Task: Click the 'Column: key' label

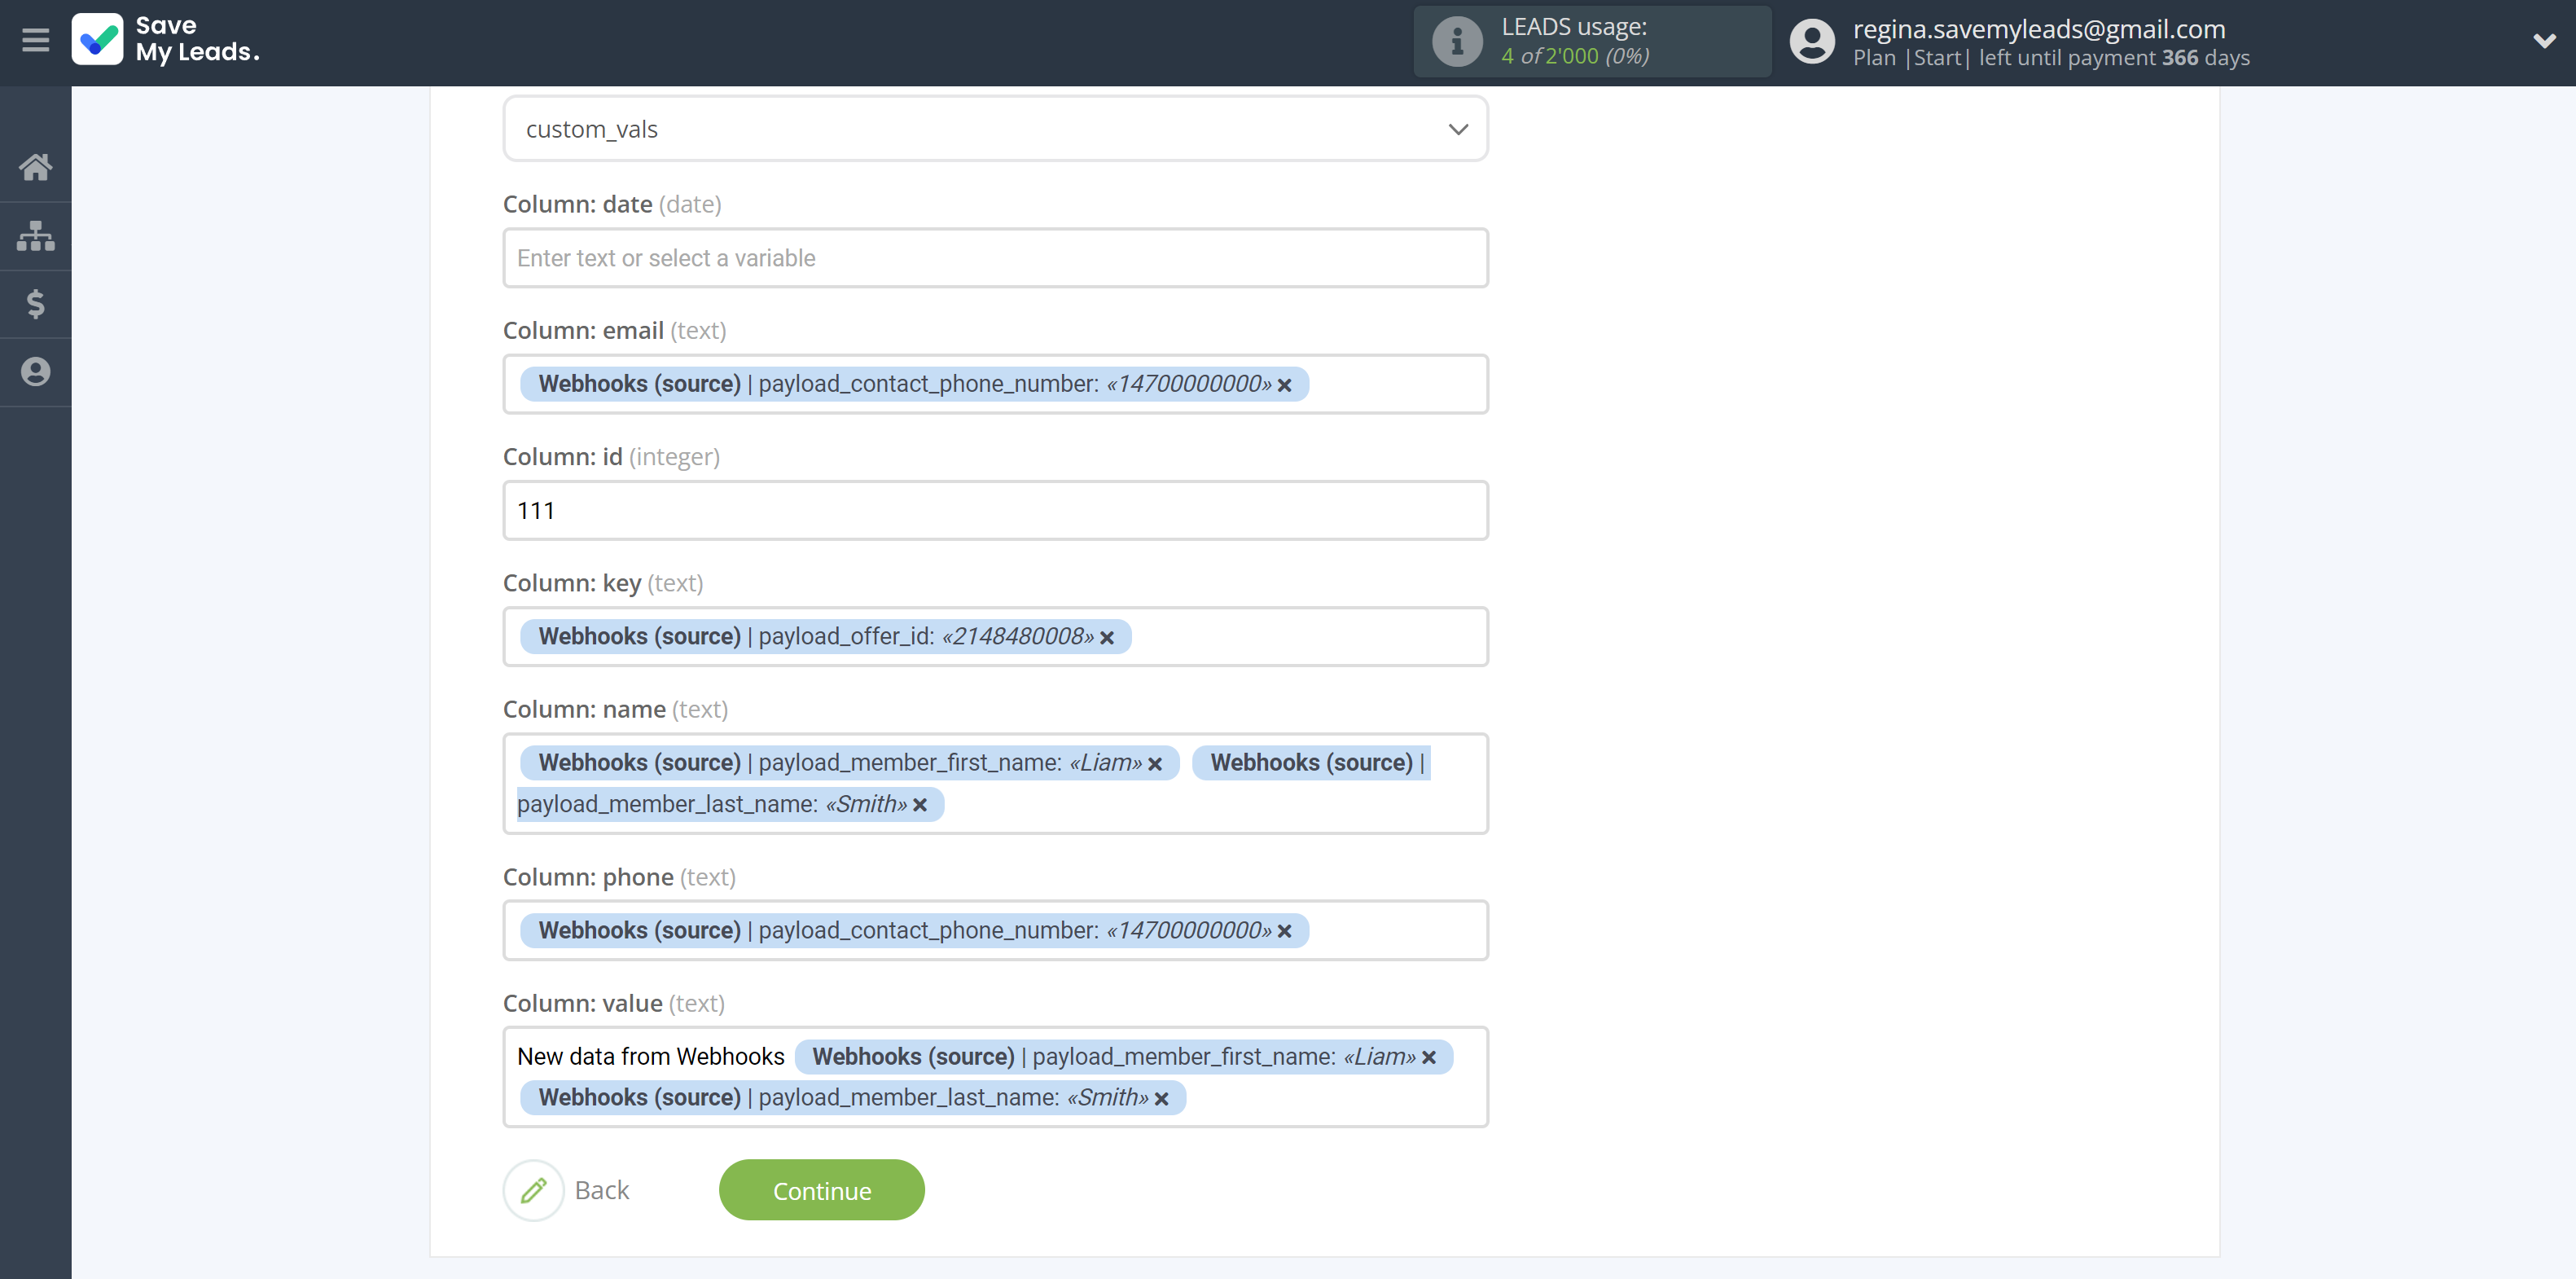Action: (602, 583)
